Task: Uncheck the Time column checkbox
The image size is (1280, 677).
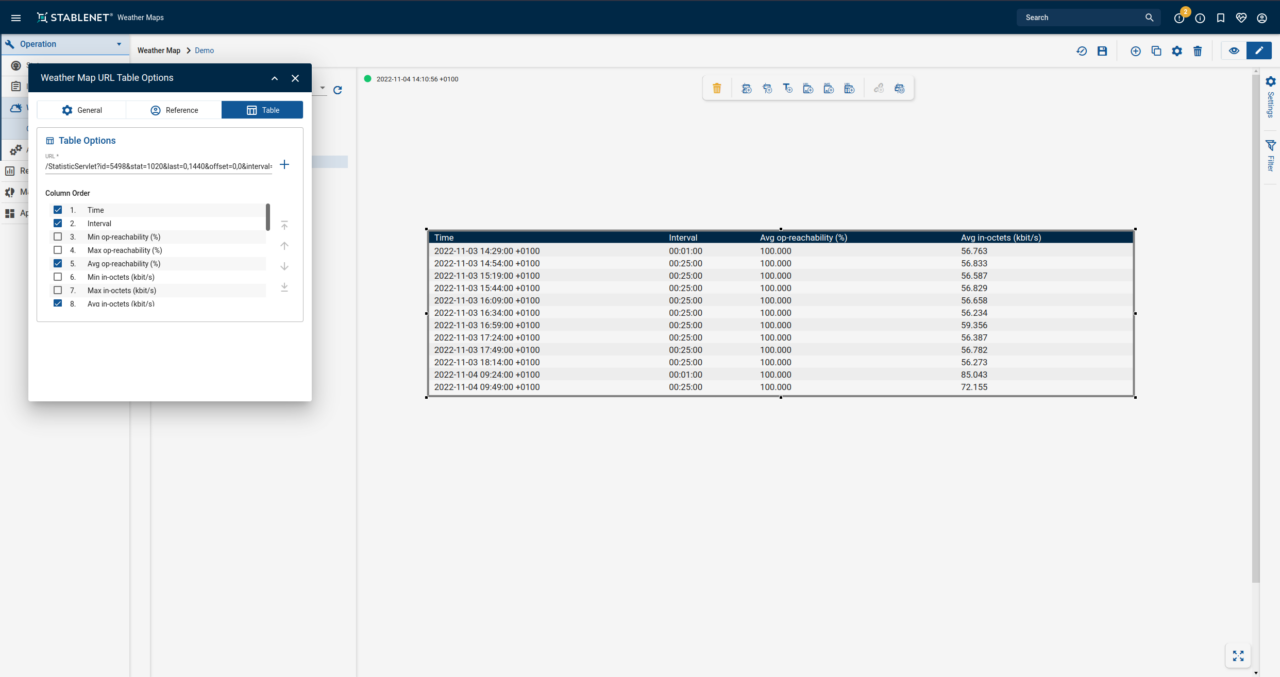Action: (57, 210)
